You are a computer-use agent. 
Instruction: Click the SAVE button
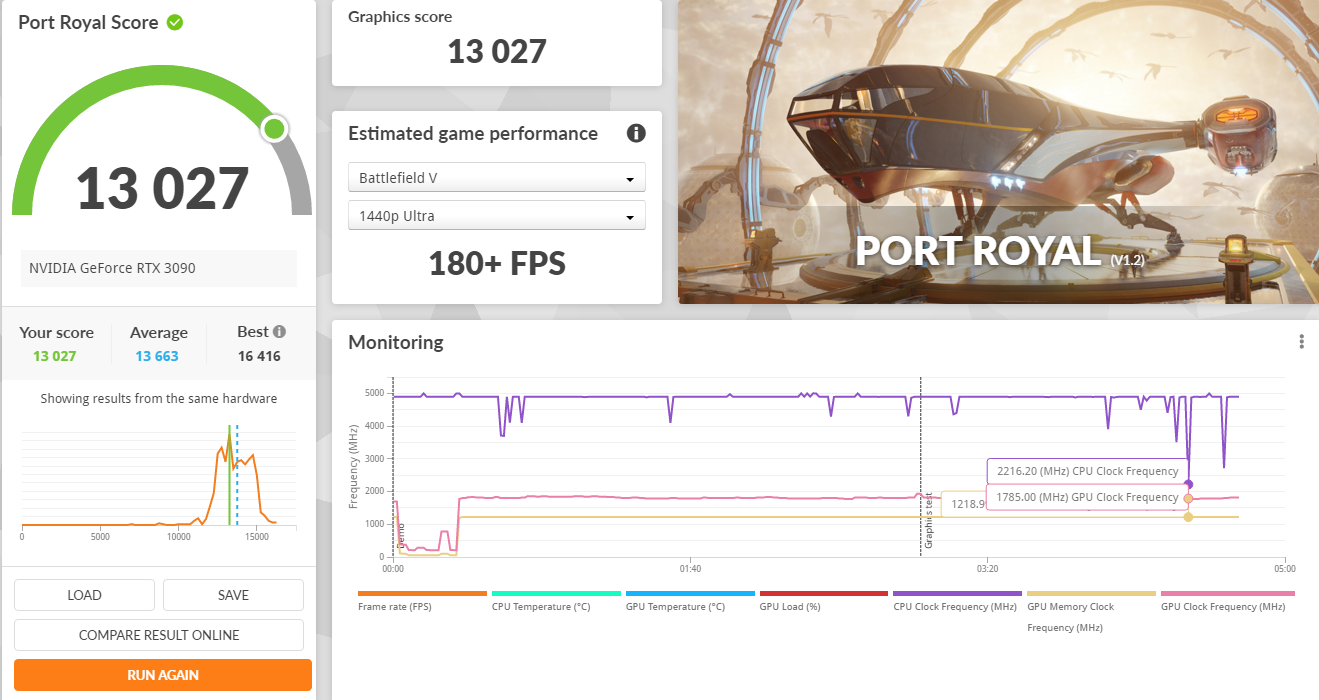pyautogui.click(x=233, y=595)
